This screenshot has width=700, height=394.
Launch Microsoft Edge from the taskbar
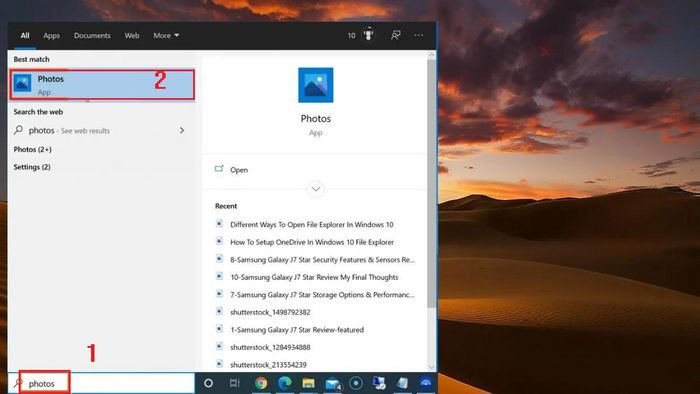pos(284,382)
